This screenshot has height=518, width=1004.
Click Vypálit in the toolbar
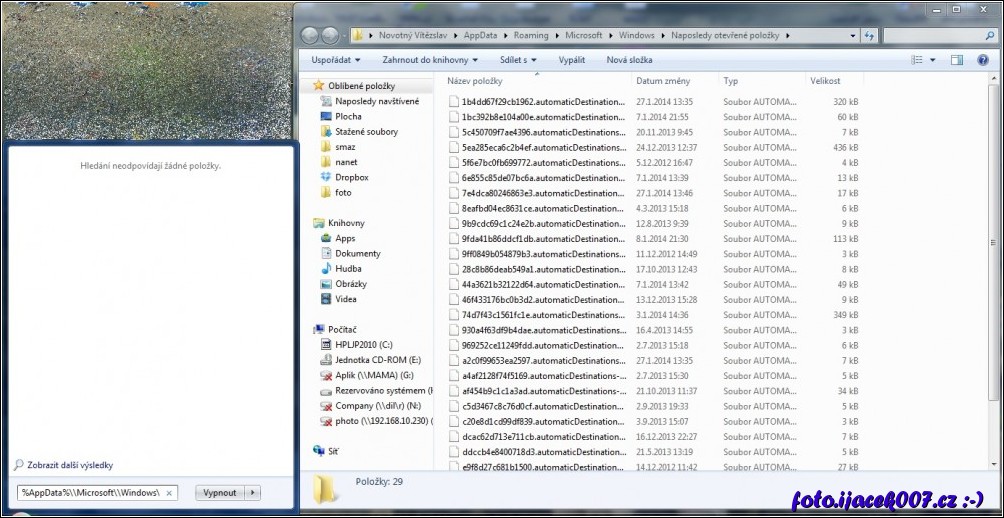click(x=572, y=60)
